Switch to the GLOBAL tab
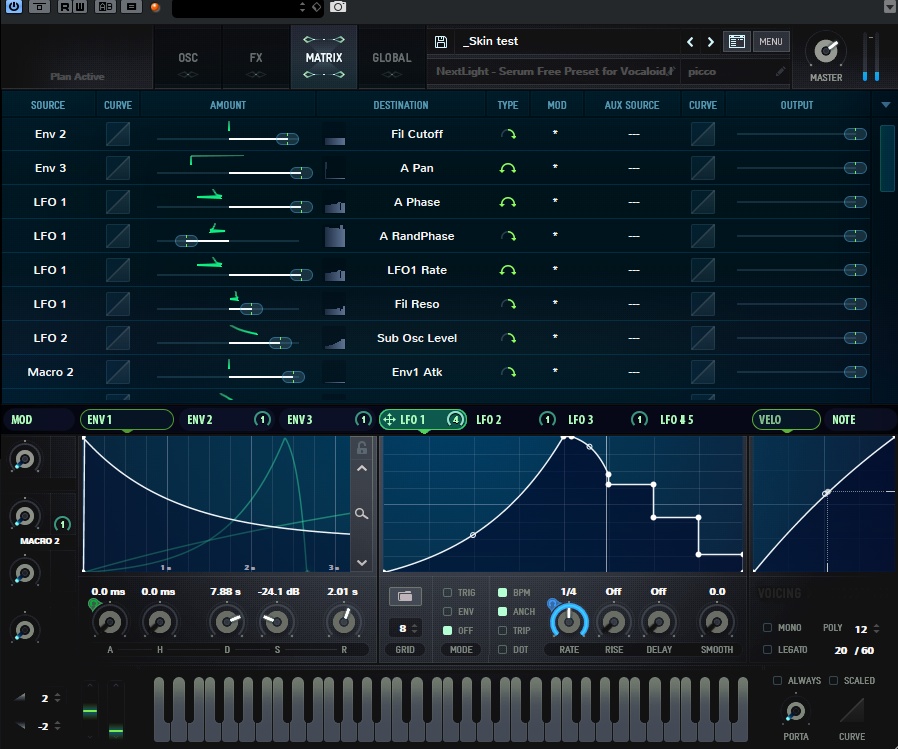Viewport: 898px width, 749px height. coord(390,57)
